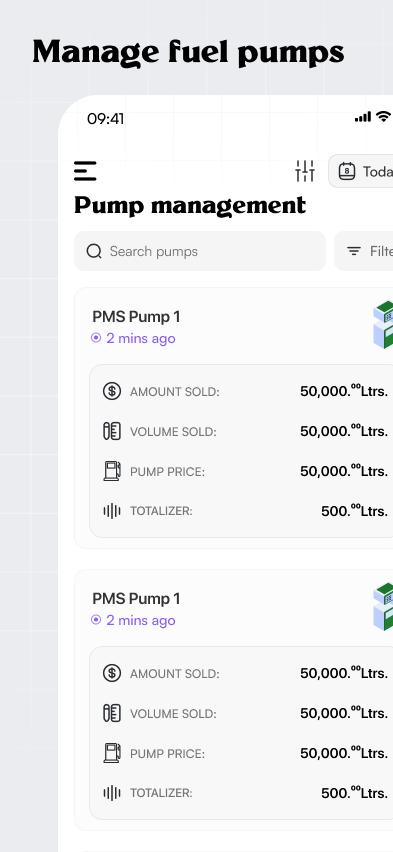Open the slider adjustments settings icon
The width and height of the screenshot is (393, 852).
click(x=305, y=171)
